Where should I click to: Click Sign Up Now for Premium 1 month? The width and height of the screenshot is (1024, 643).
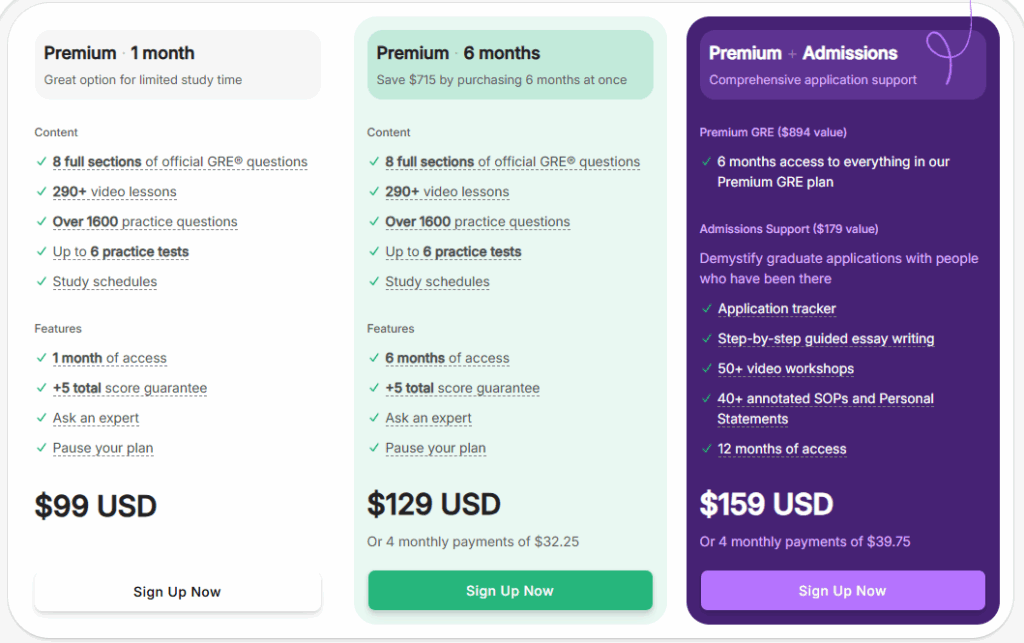[177, 592]
